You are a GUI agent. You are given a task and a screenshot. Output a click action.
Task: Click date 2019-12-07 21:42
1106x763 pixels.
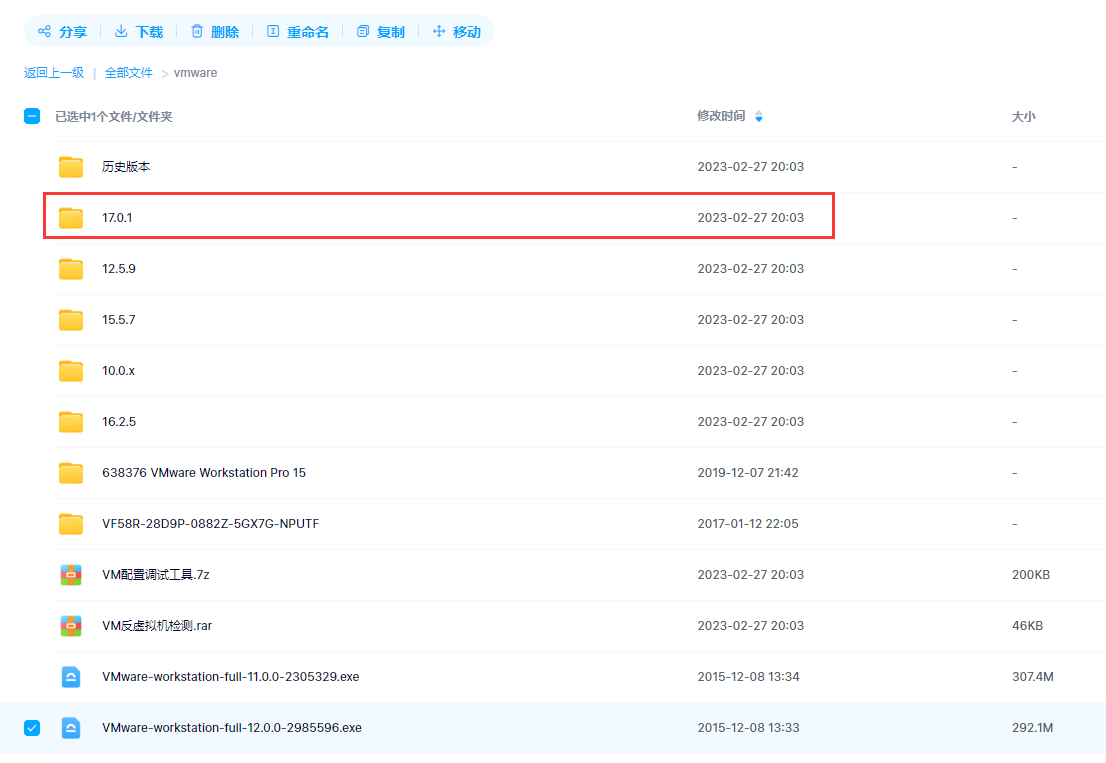748,472
